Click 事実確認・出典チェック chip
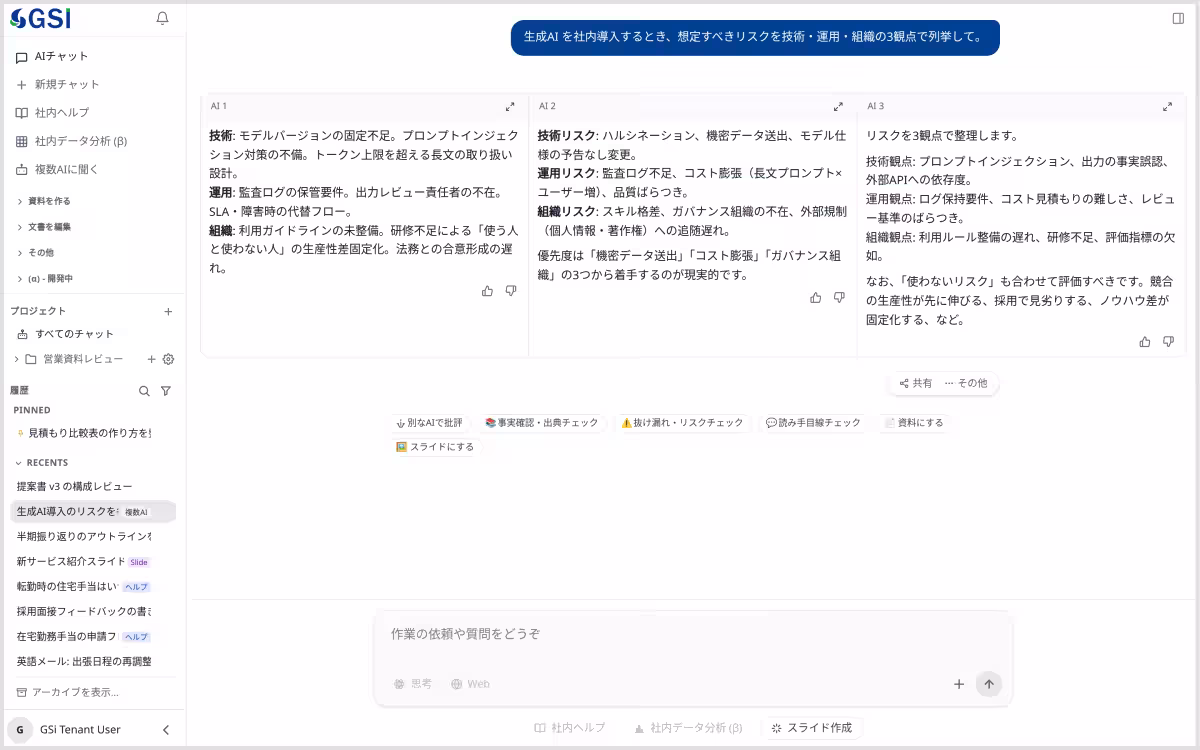The height and width of the screenshot is (750, 1200). tap(541, 423)
